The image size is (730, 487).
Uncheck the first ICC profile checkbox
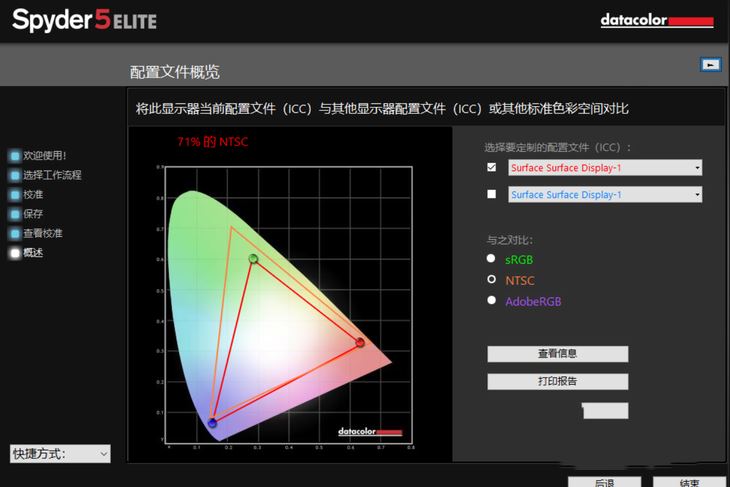[x=491, y=167]
